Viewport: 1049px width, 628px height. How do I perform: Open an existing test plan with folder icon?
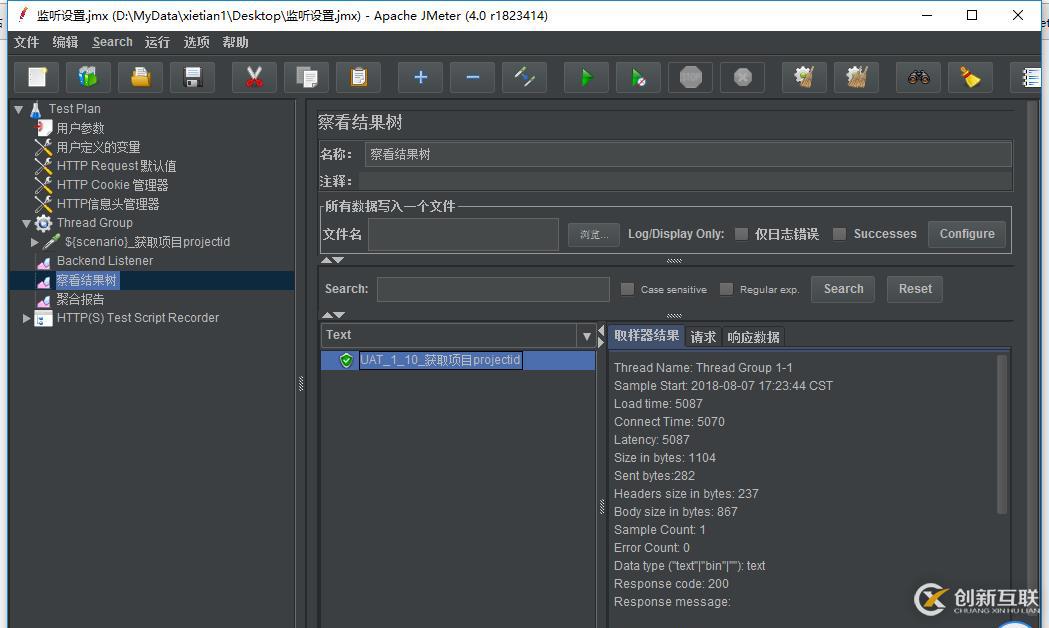140,76
